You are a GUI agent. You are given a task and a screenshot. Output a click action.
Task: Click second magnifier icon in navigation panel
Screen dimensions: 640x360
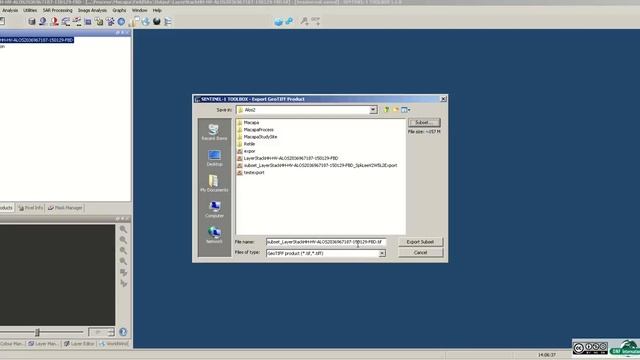click(123, 240)
